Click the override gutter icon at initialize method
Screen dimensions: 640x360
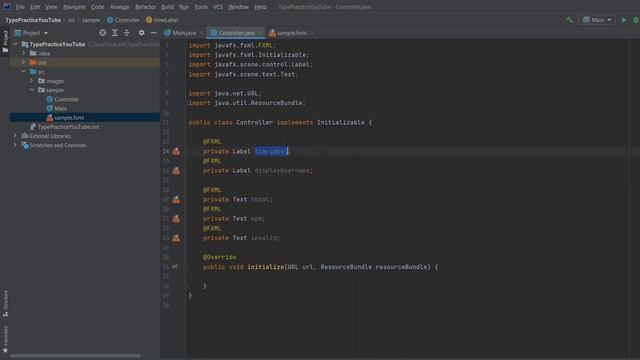tap(175, 267)
